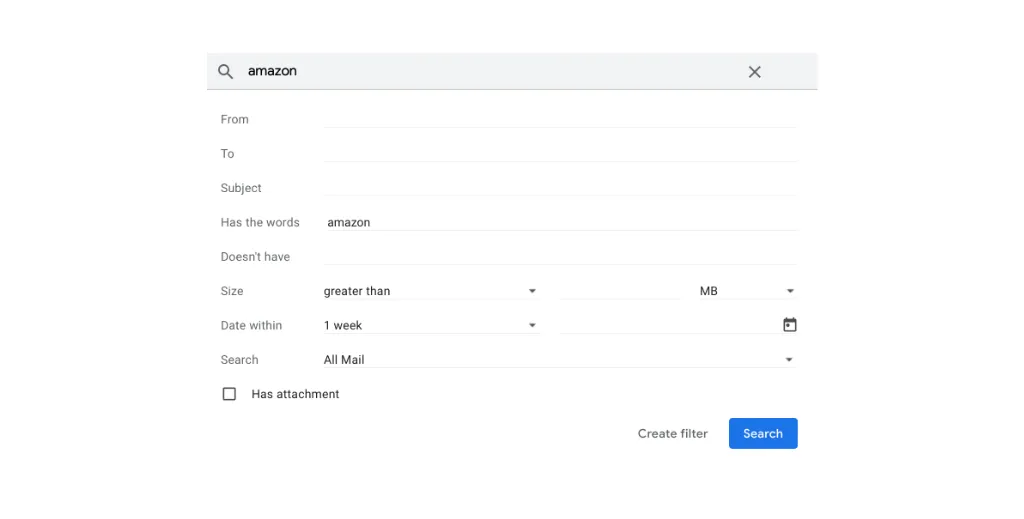Click the "Has attachment" label text
1024x519 pixels.
(x=295, y=394)
